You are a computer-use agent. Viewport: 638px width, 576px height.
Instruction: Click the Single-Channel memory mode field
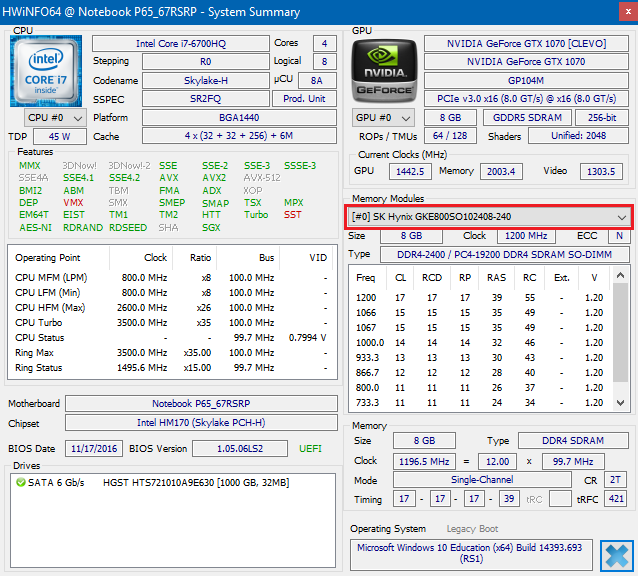[x=482, y=480]
